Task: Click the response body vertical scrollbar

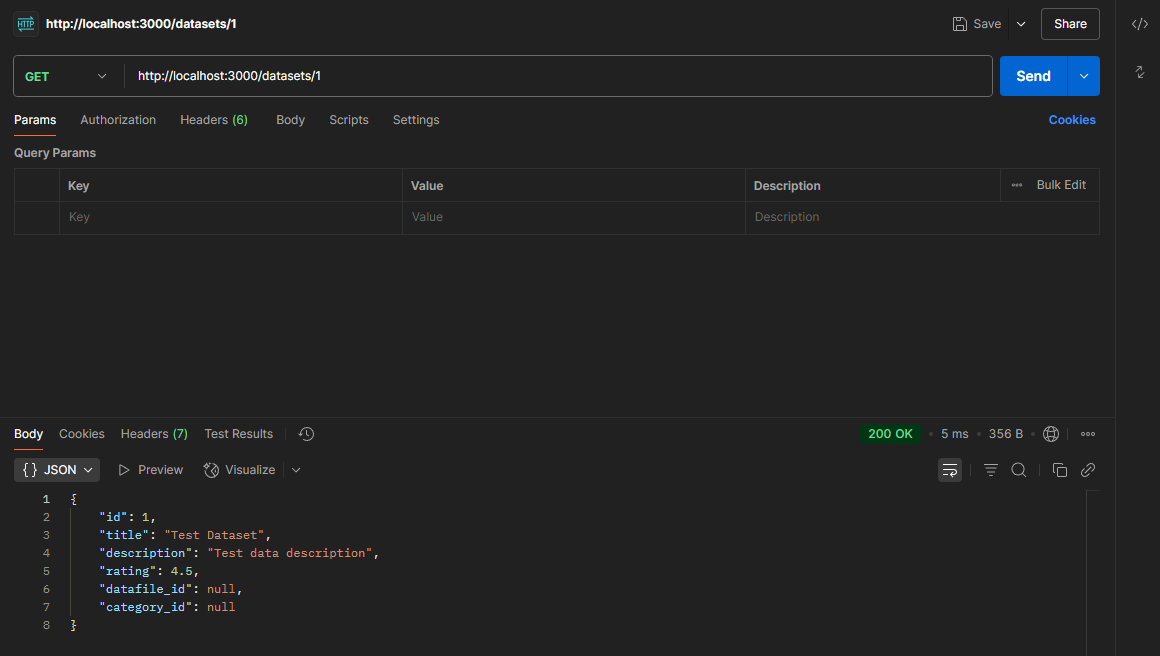Action: pyautogui.click(x=1093, y=573)
